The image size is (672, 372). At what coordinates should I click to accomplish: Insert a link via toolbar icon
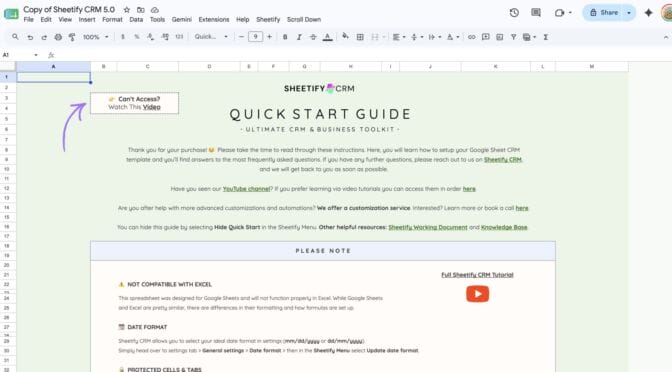(471, 37)
